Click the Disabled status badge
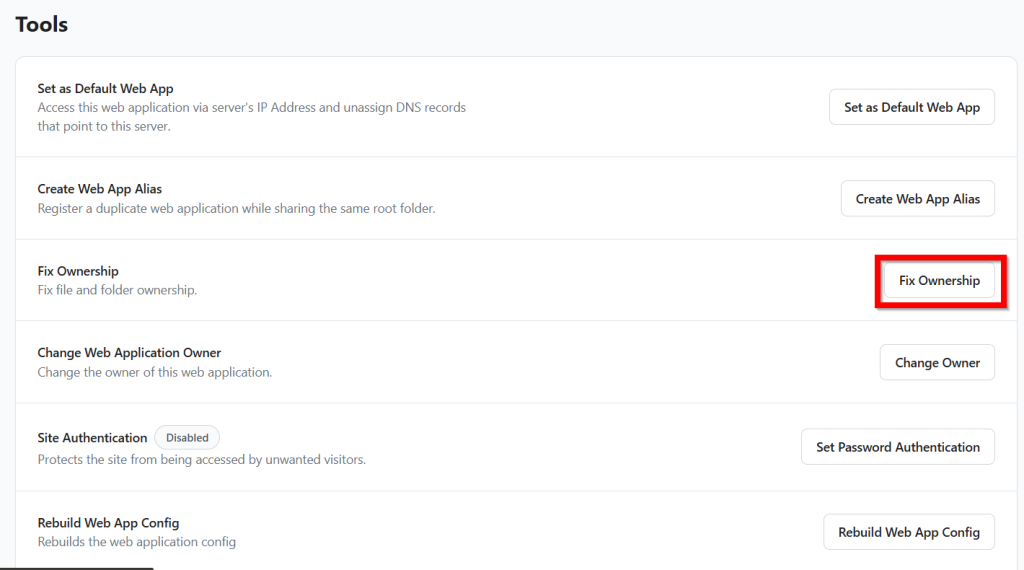 (x=187, y=437)
